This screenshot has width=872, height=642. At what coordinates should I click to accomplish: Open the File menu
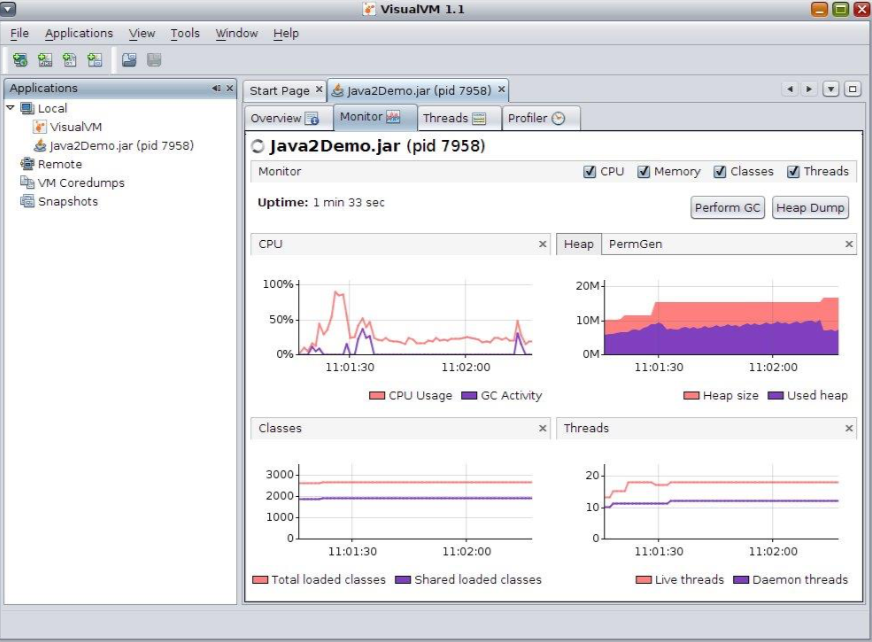[19, 33]
